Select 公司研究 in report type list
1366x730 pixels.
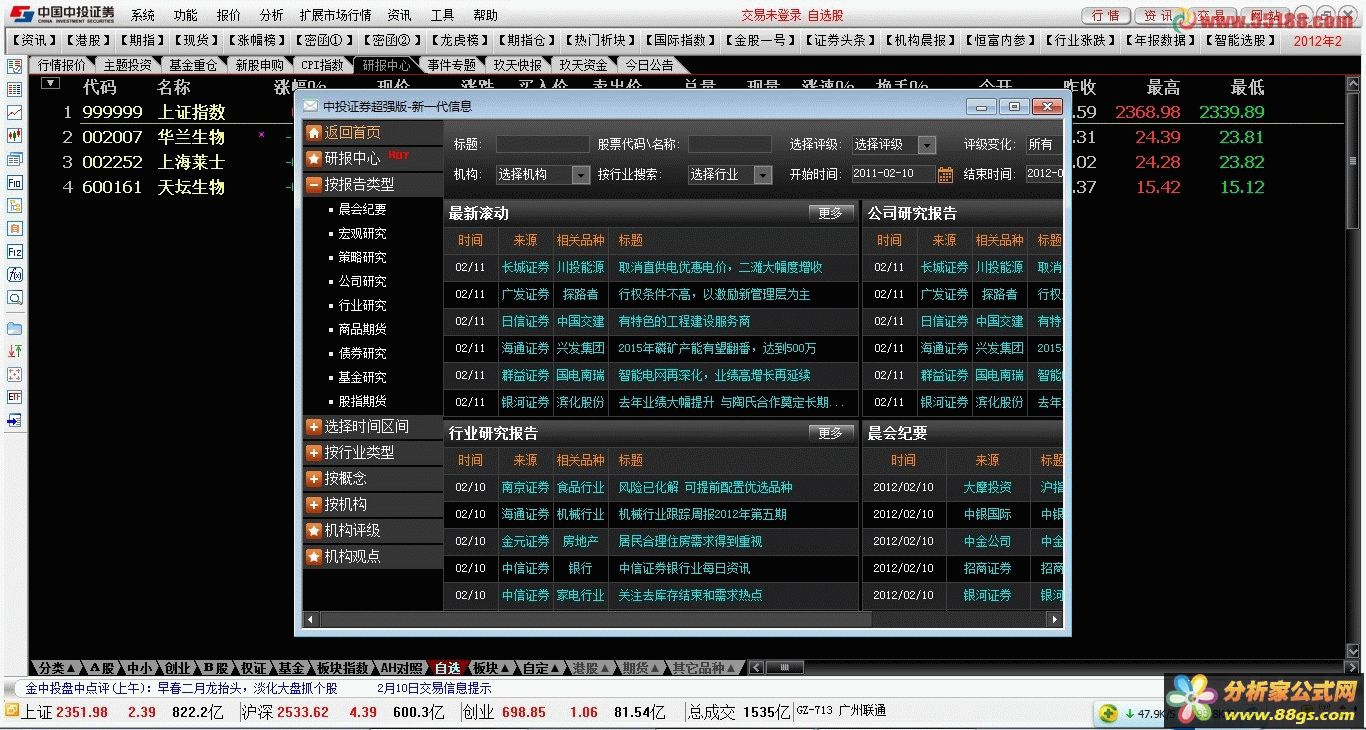coord(362,281)
